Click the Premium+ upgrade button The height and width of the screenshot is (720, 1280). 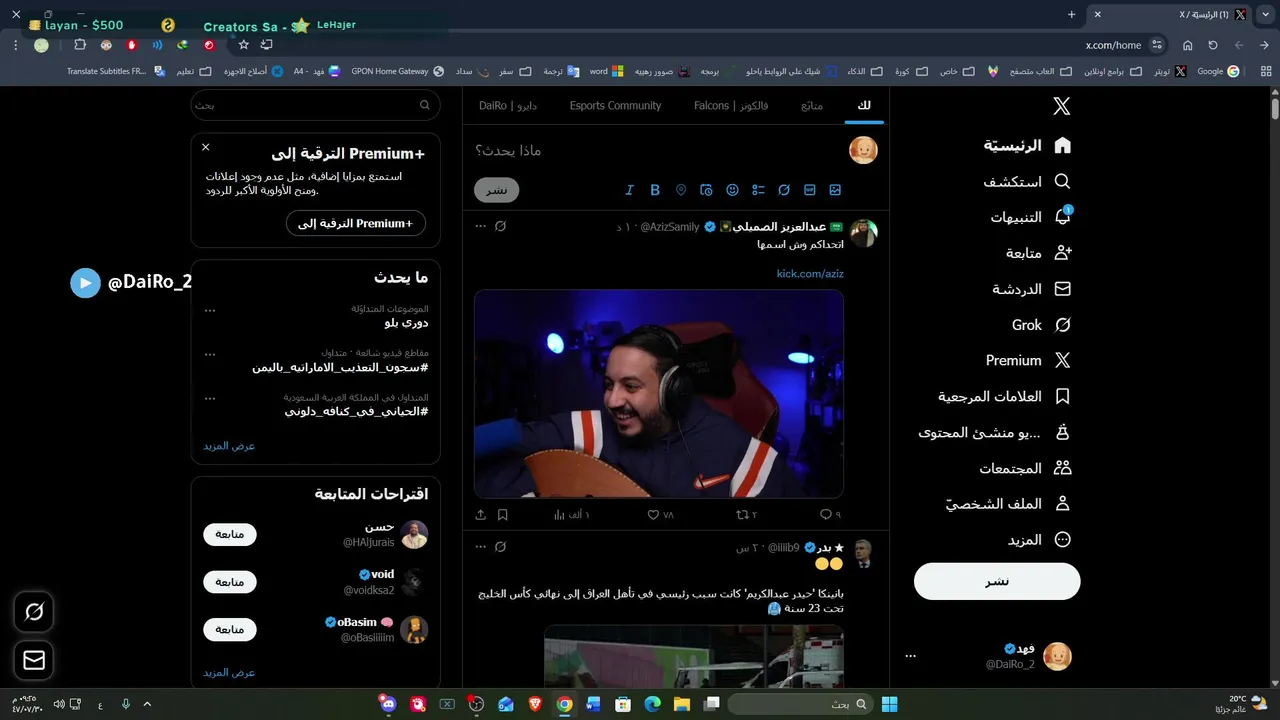pos(356,223)
